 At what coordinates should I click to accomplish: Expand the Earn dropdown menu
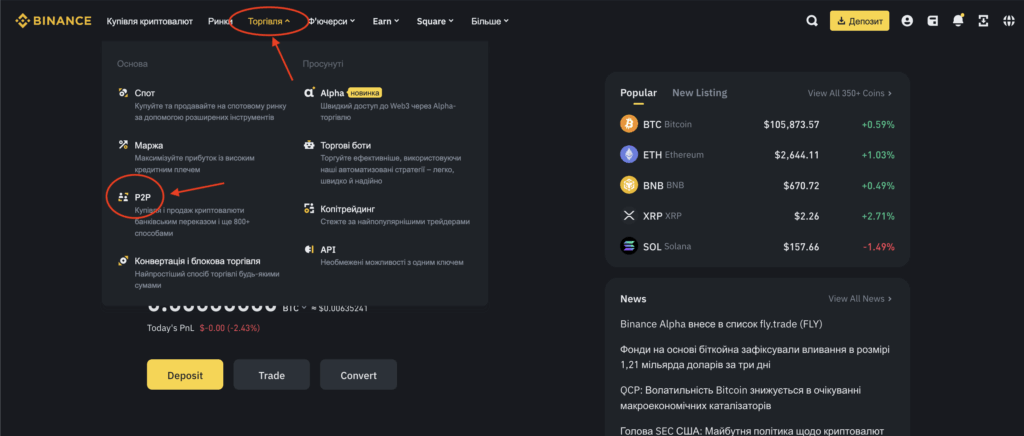pos(385,20)
